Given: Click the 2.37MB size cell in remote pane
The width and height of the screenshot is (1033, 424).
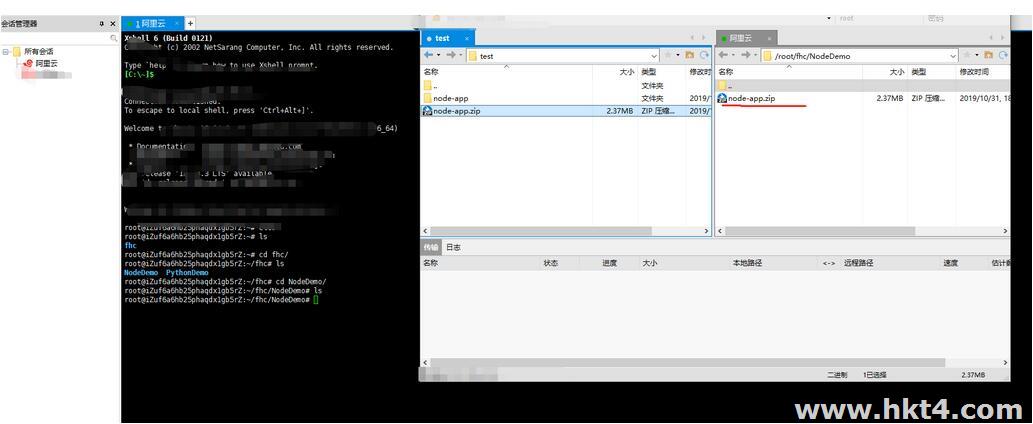Looking at the screenshot, I should tap(889, 98).
